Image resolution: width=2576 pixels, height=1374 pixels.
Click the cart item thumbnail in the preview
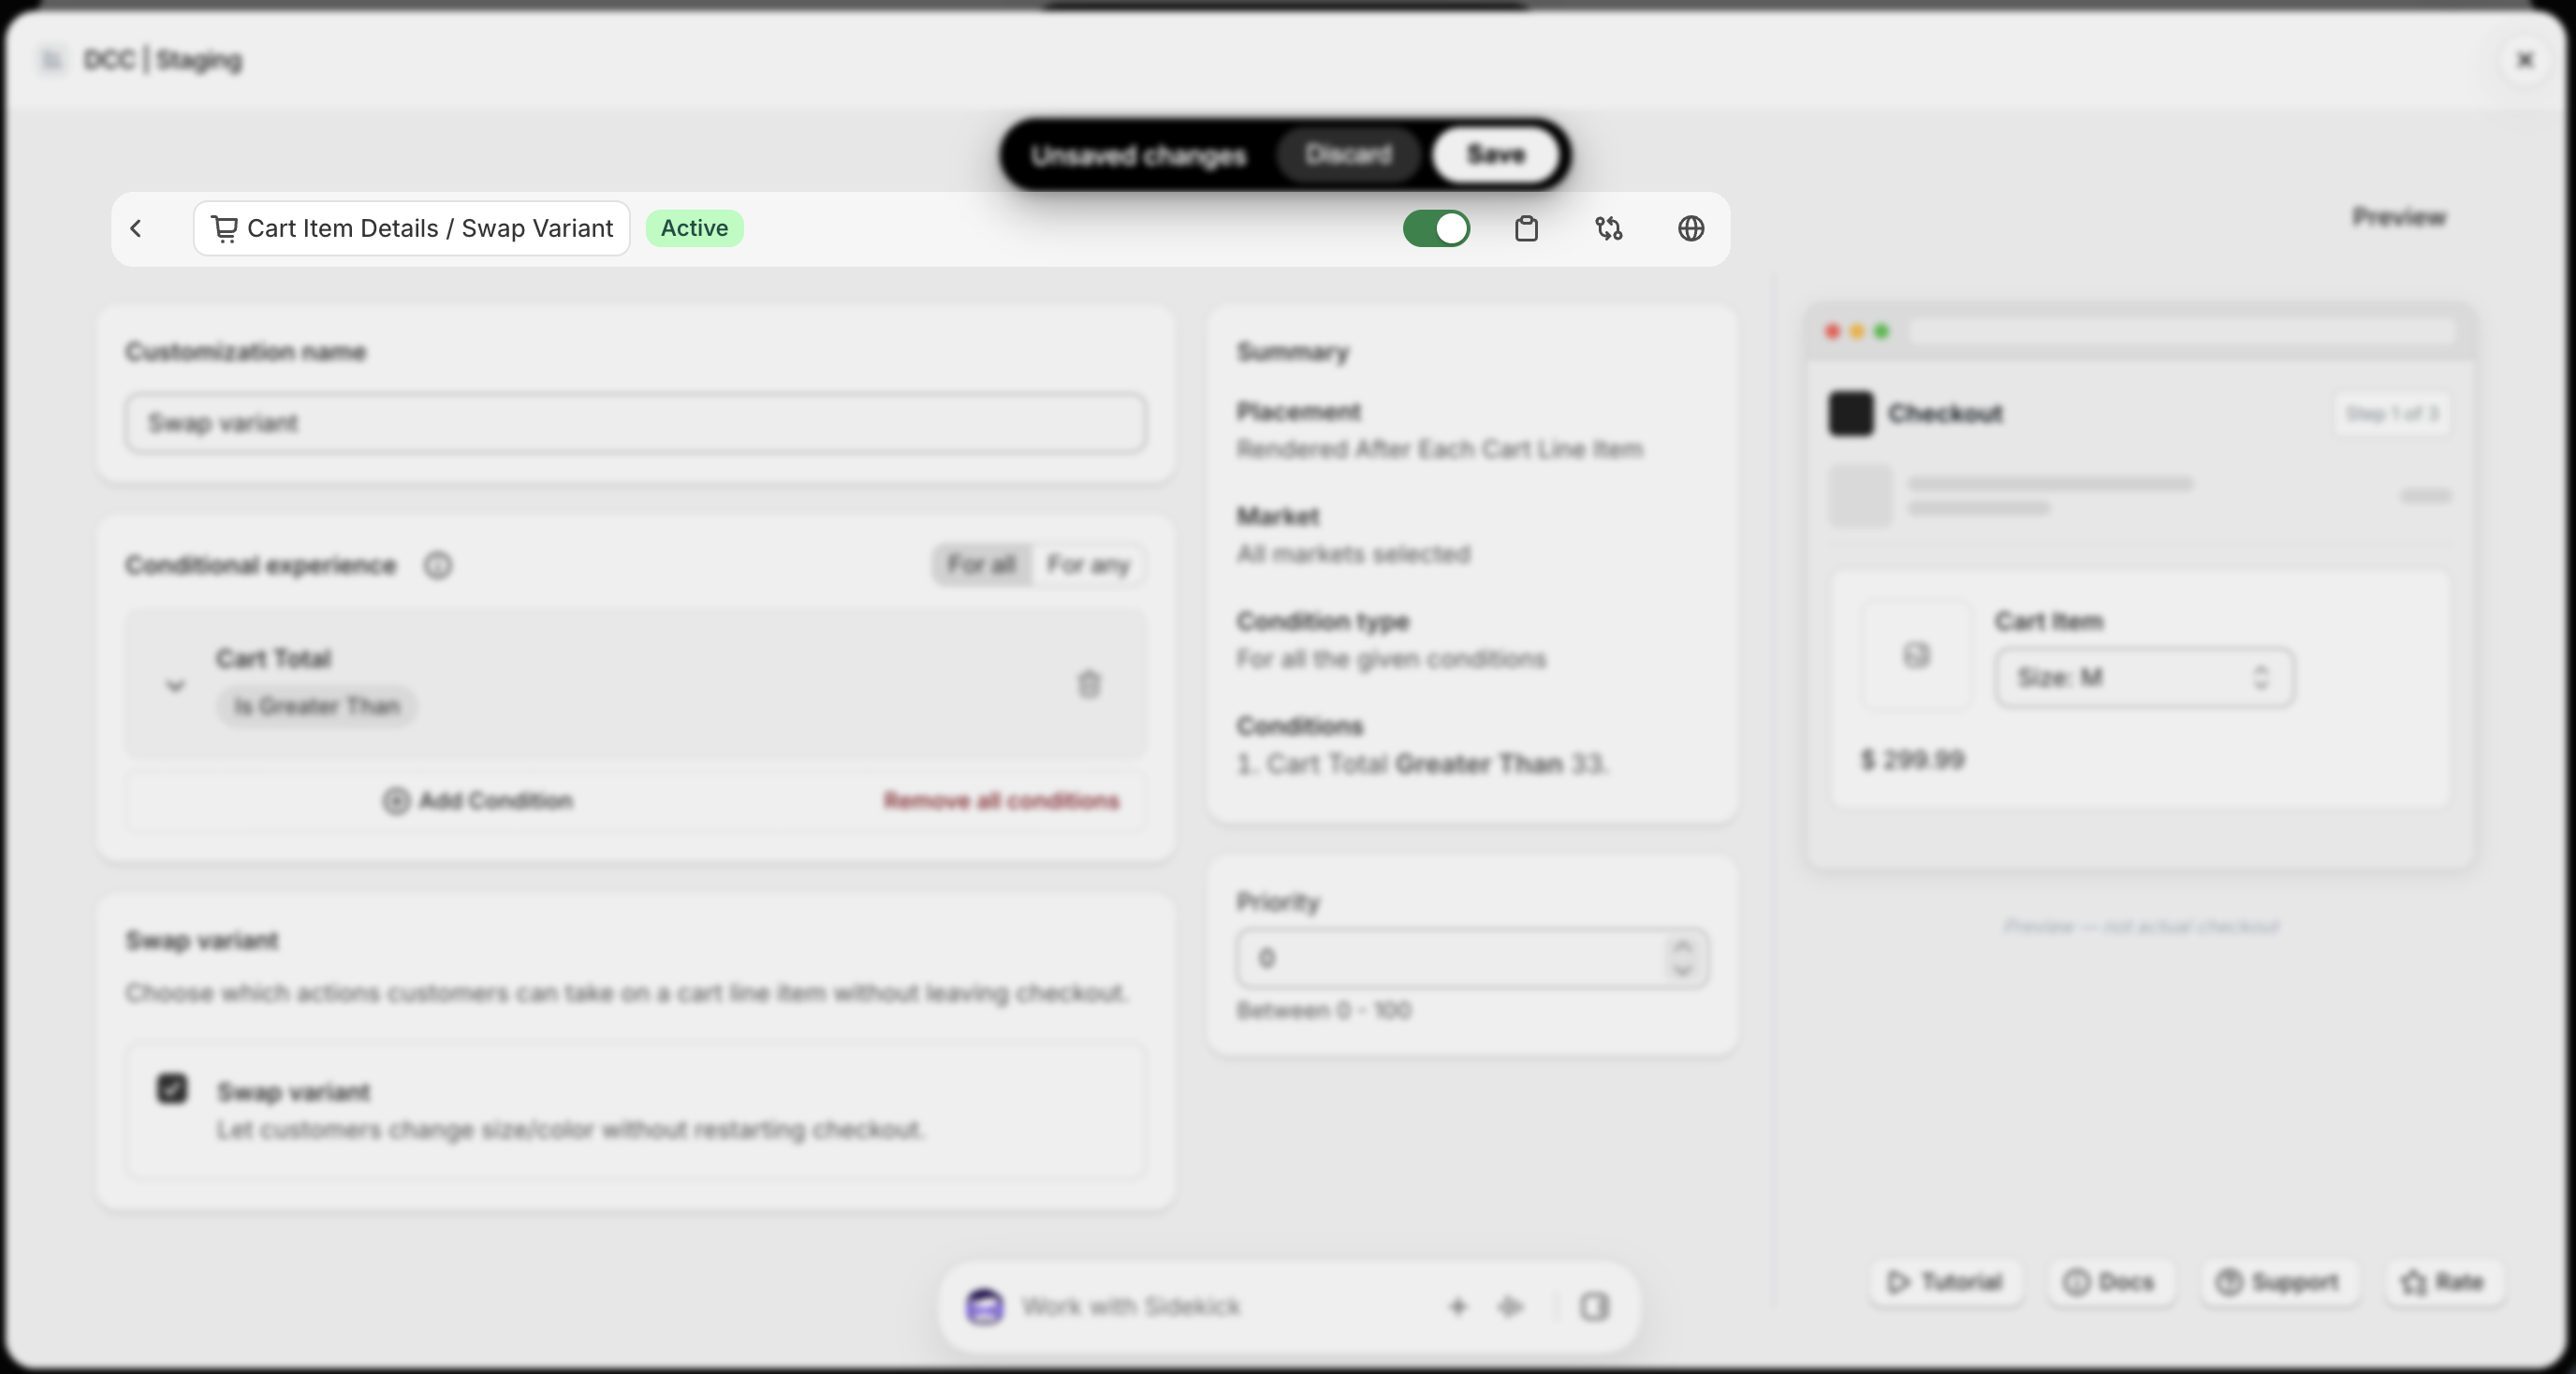(x=1915, y=655)
